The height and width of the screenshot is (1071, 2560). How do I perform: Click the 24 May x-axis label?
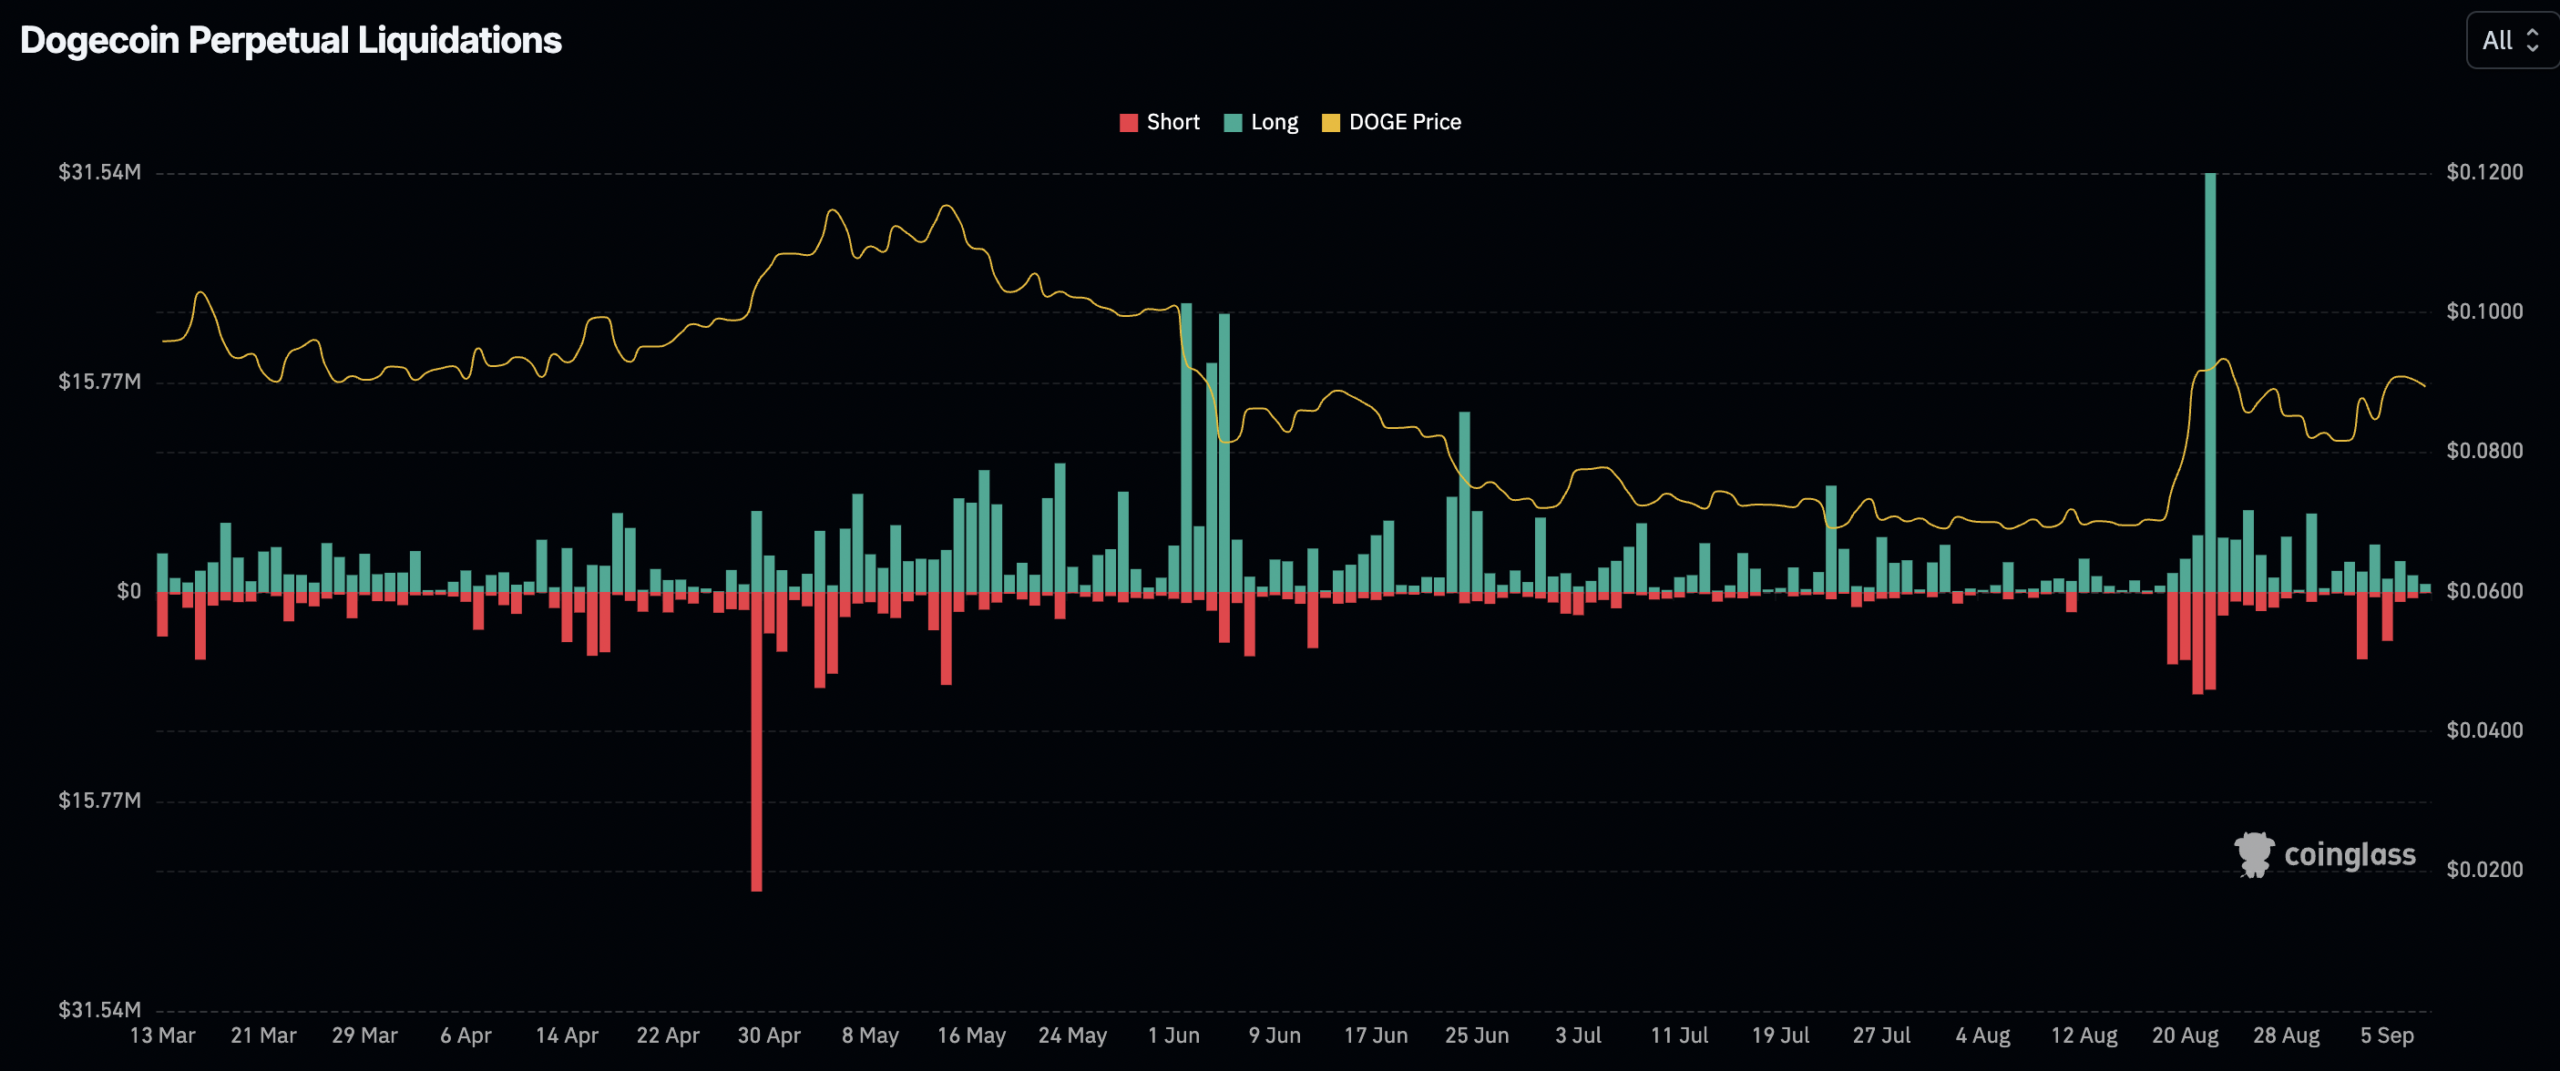pyautogui.click(x=1073, y=1035)
